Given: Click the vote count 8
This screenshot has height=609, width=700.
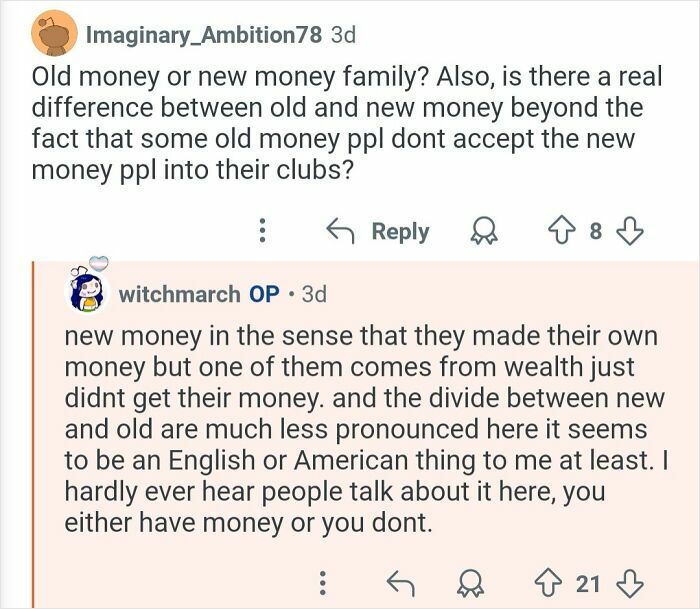Looking at the screenshot, I should coord(596,232).
